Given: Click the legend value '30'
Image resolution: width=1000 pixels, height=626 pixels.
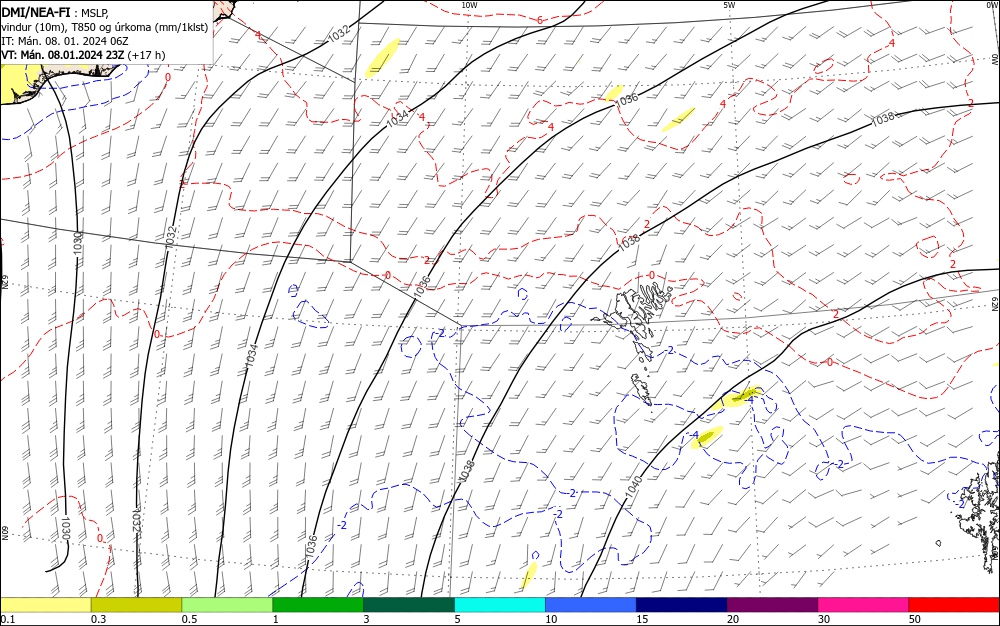Looking at the screenshot, I should pos(824,619).
